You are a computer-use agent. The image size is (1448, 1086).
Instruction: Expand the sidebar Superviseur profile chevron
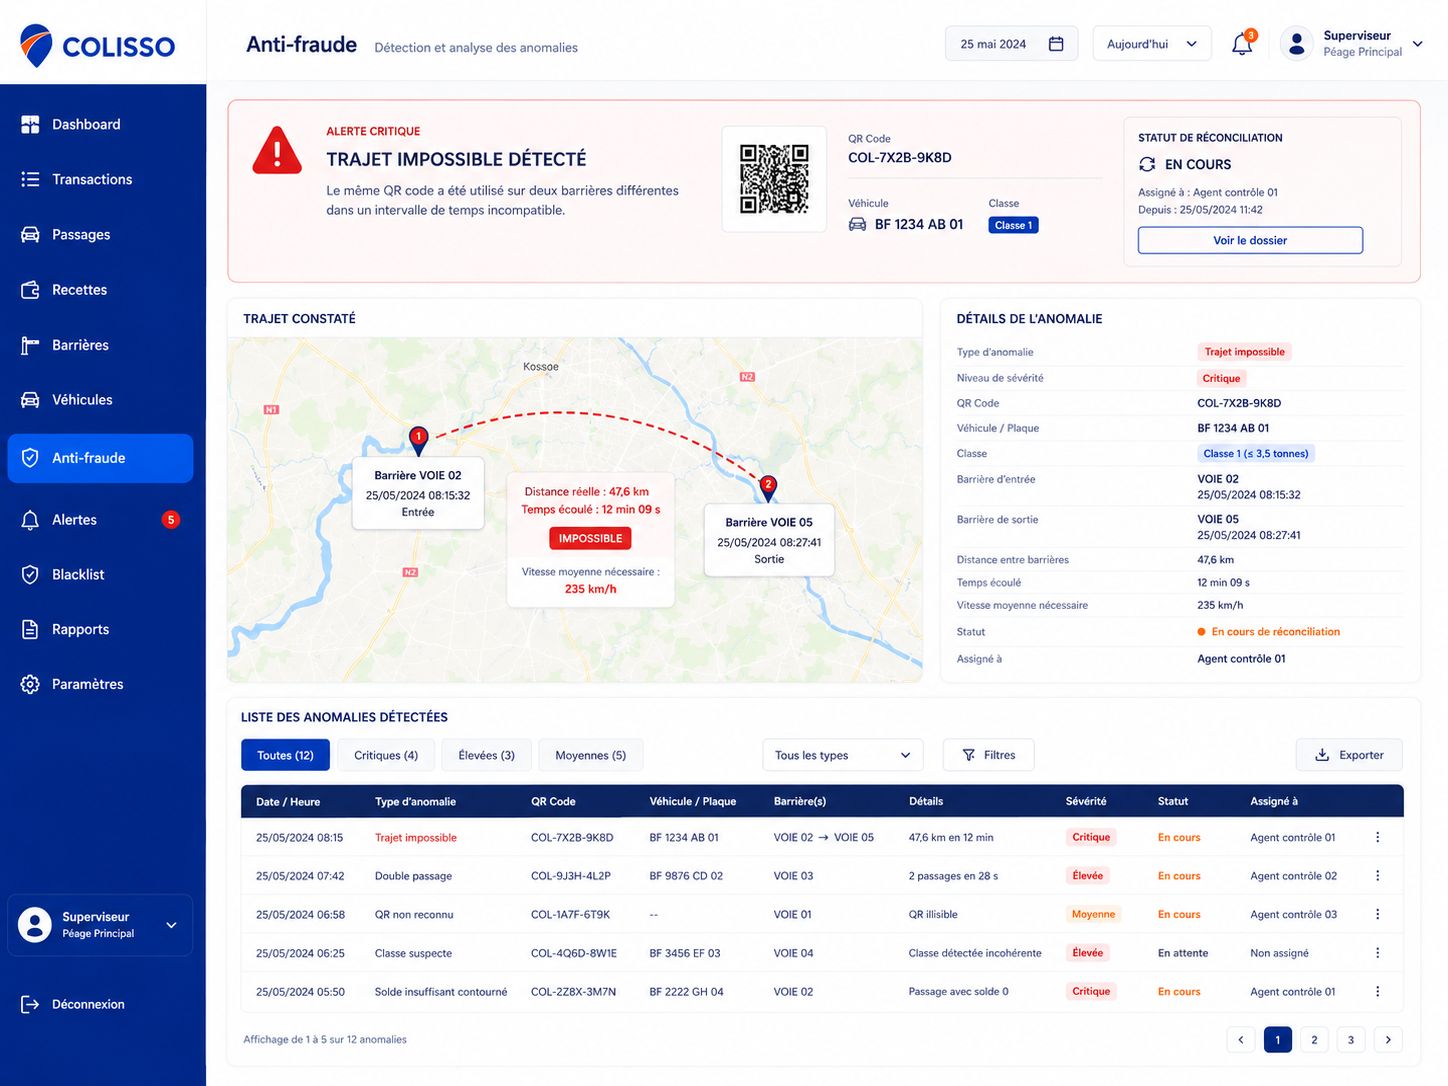pyautogui.click(x=171, y=925)
